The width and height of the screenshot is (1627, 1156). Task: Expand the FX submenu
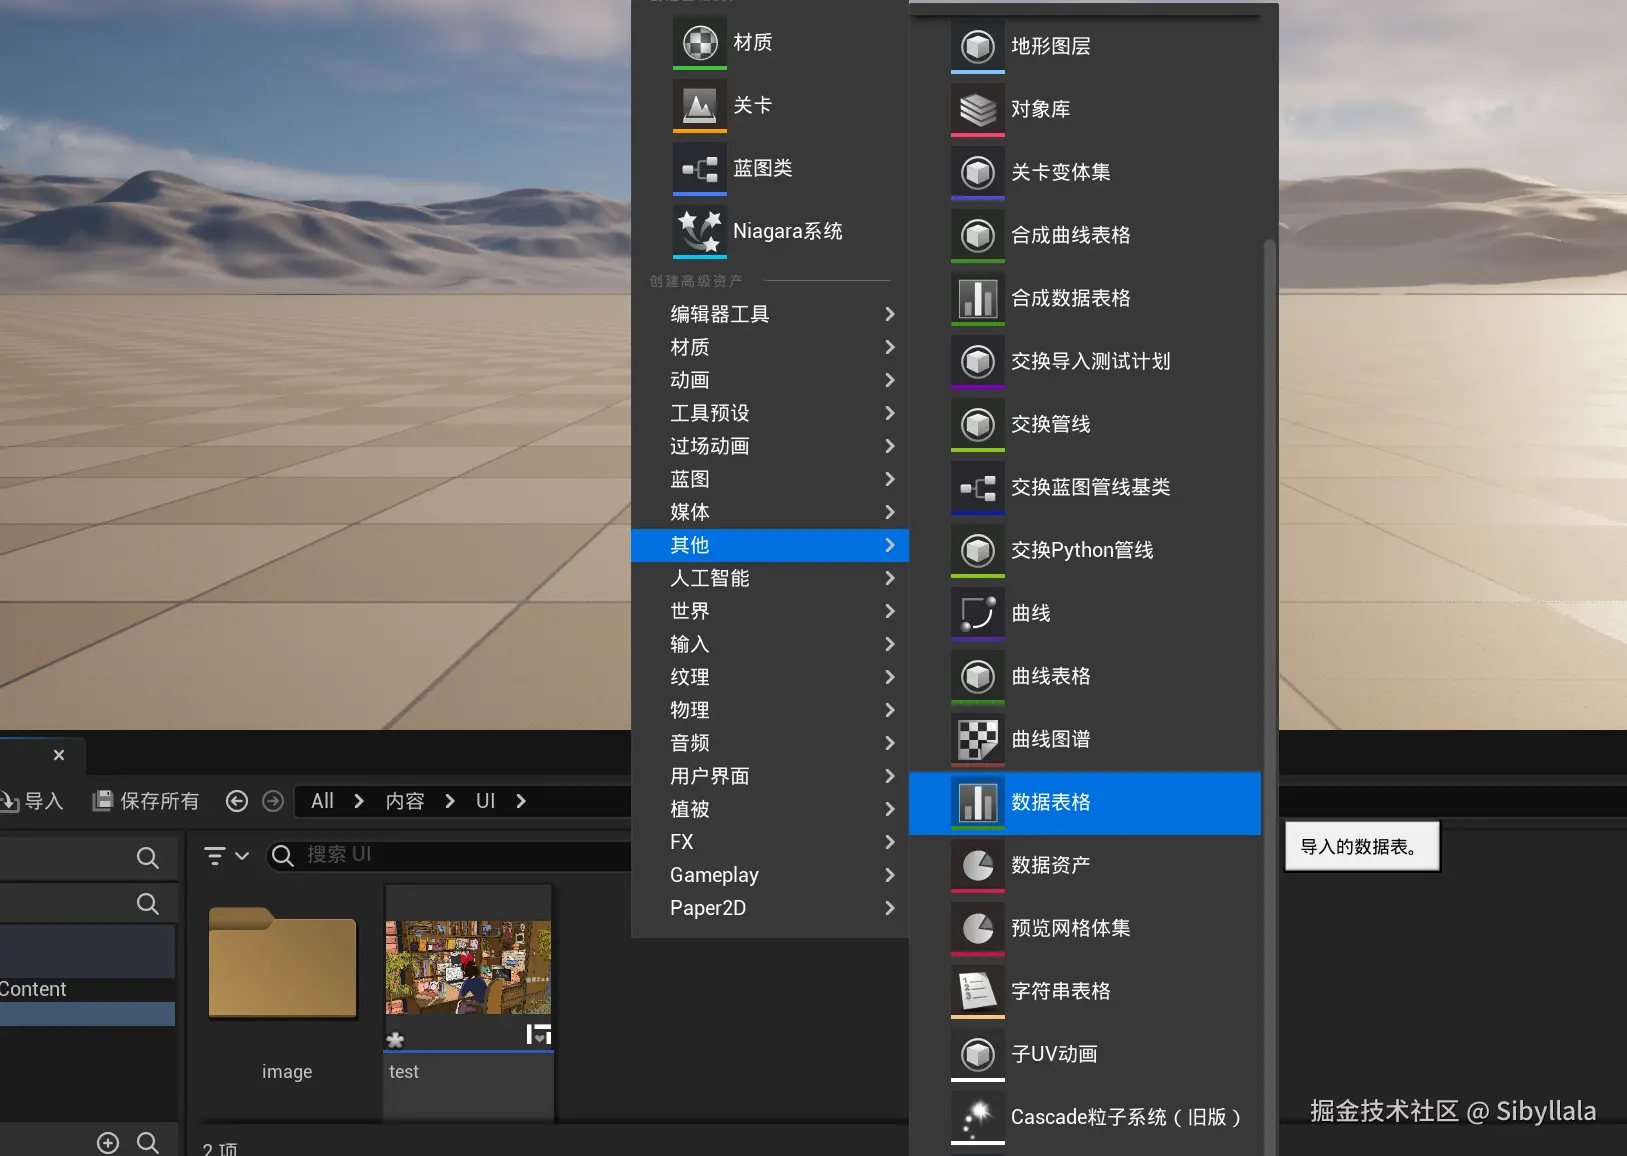(x=770, y=842)
